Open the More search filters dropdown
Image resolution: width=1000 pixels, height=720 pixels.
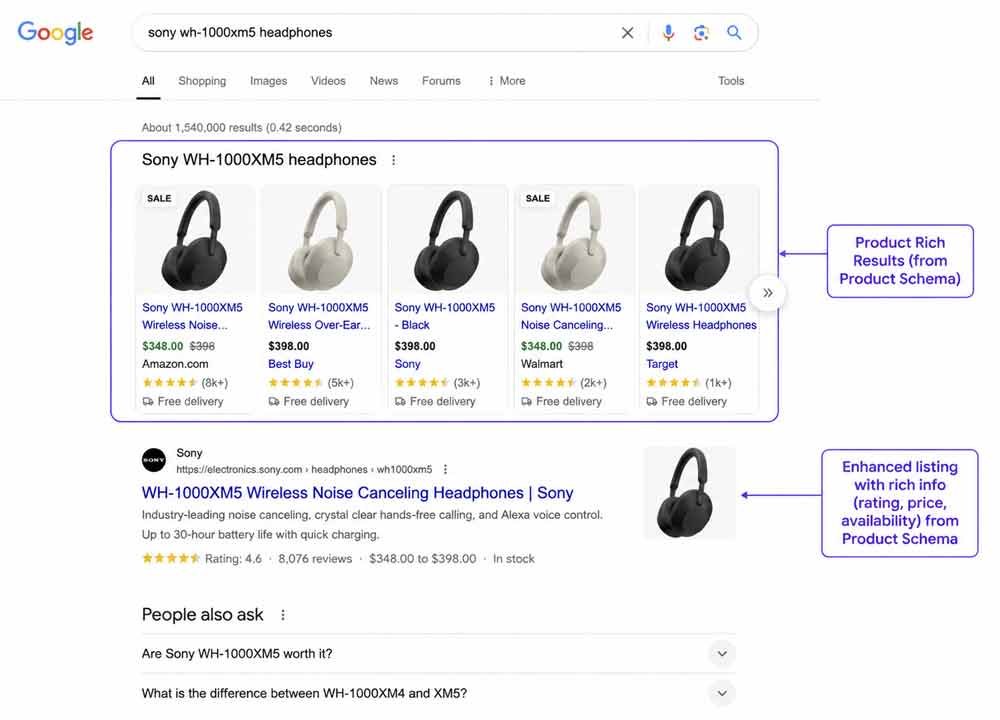click(x=507, y=81)
